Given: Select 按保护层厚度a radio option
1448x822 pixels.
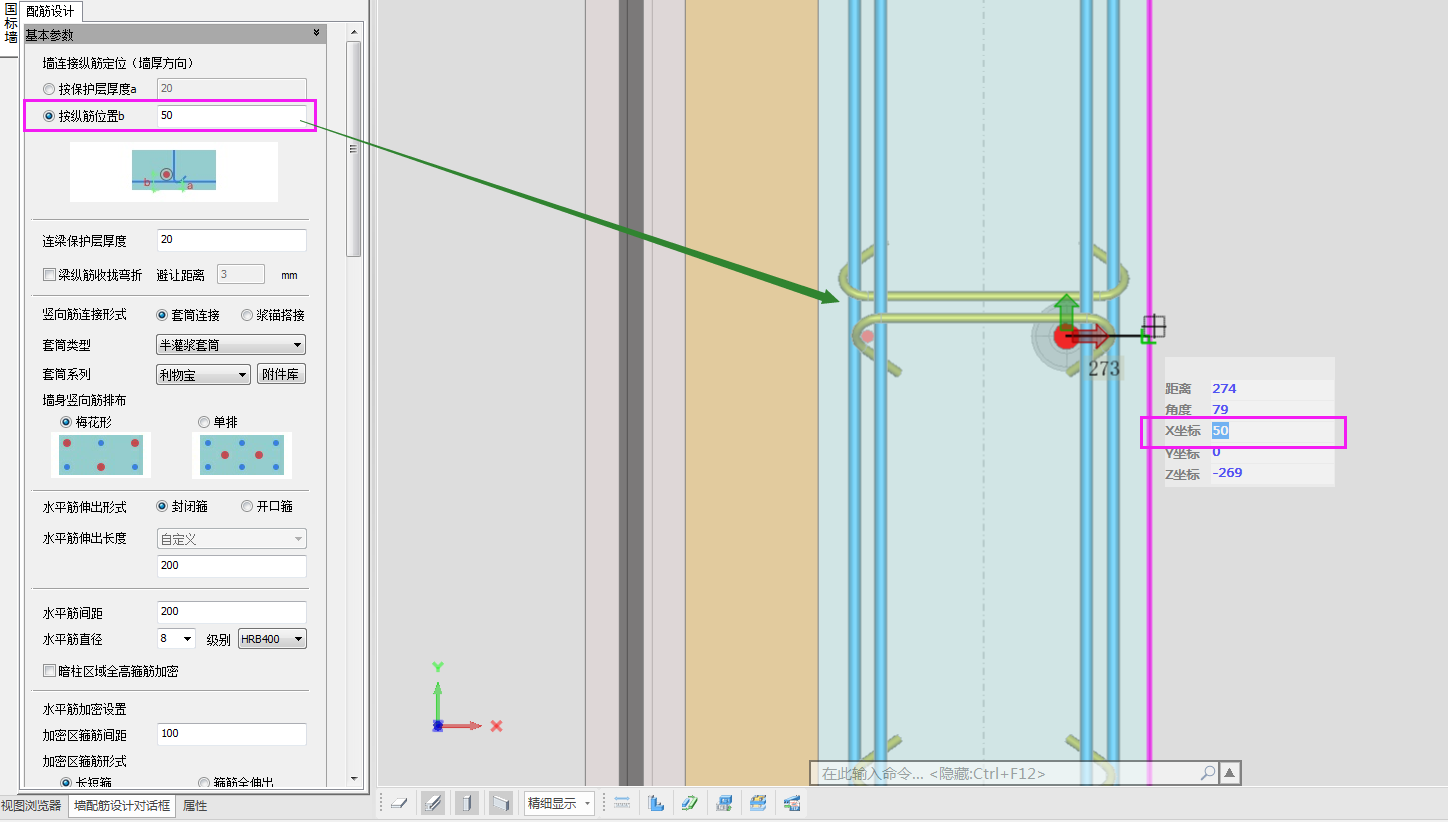Looking at the screenshot, I should coord(49,89).
